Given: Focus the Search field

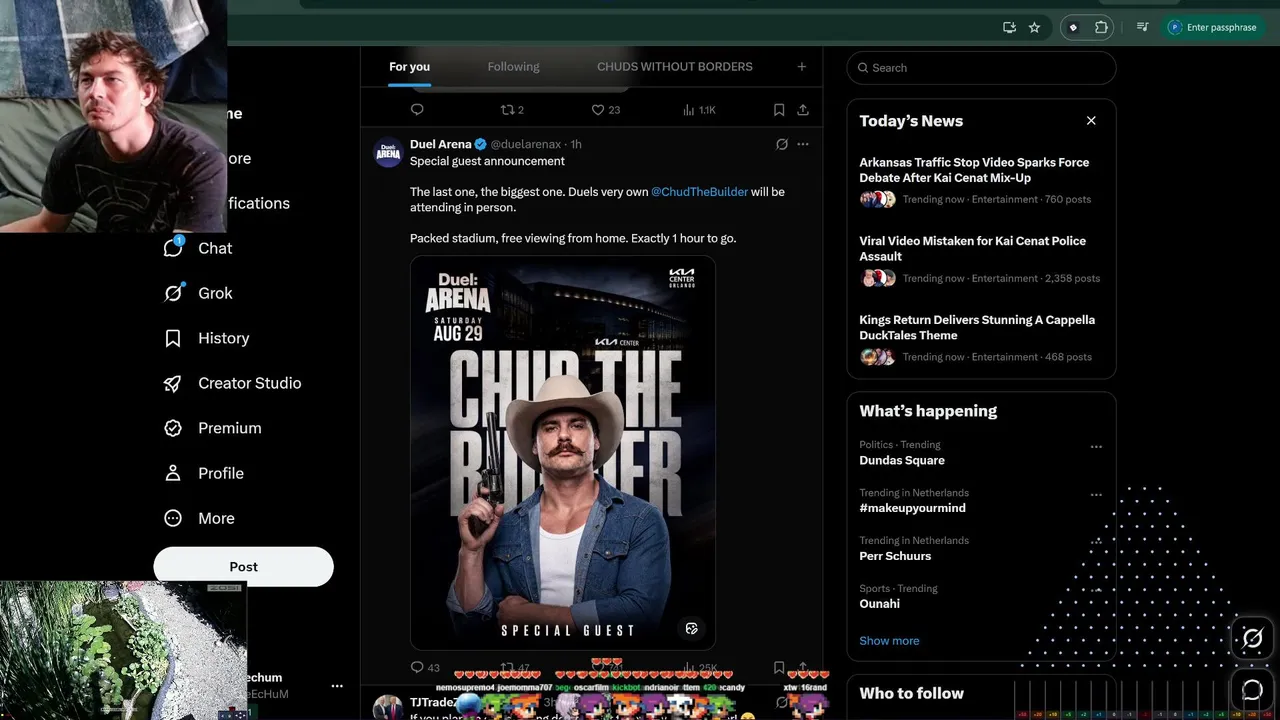Looking at the screenshot, I should (981, 68).
